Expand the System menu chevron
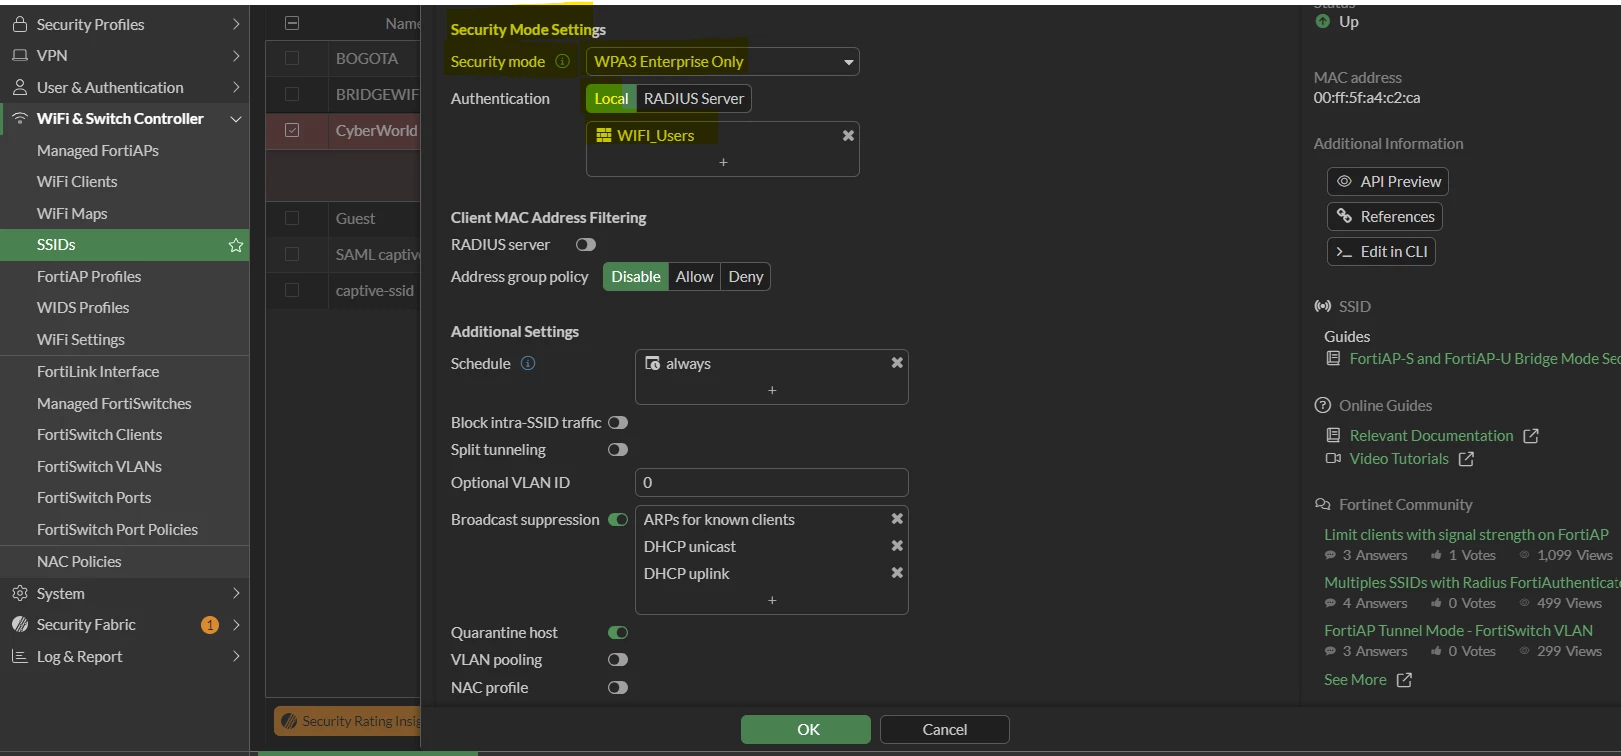 tap(236, 593)
